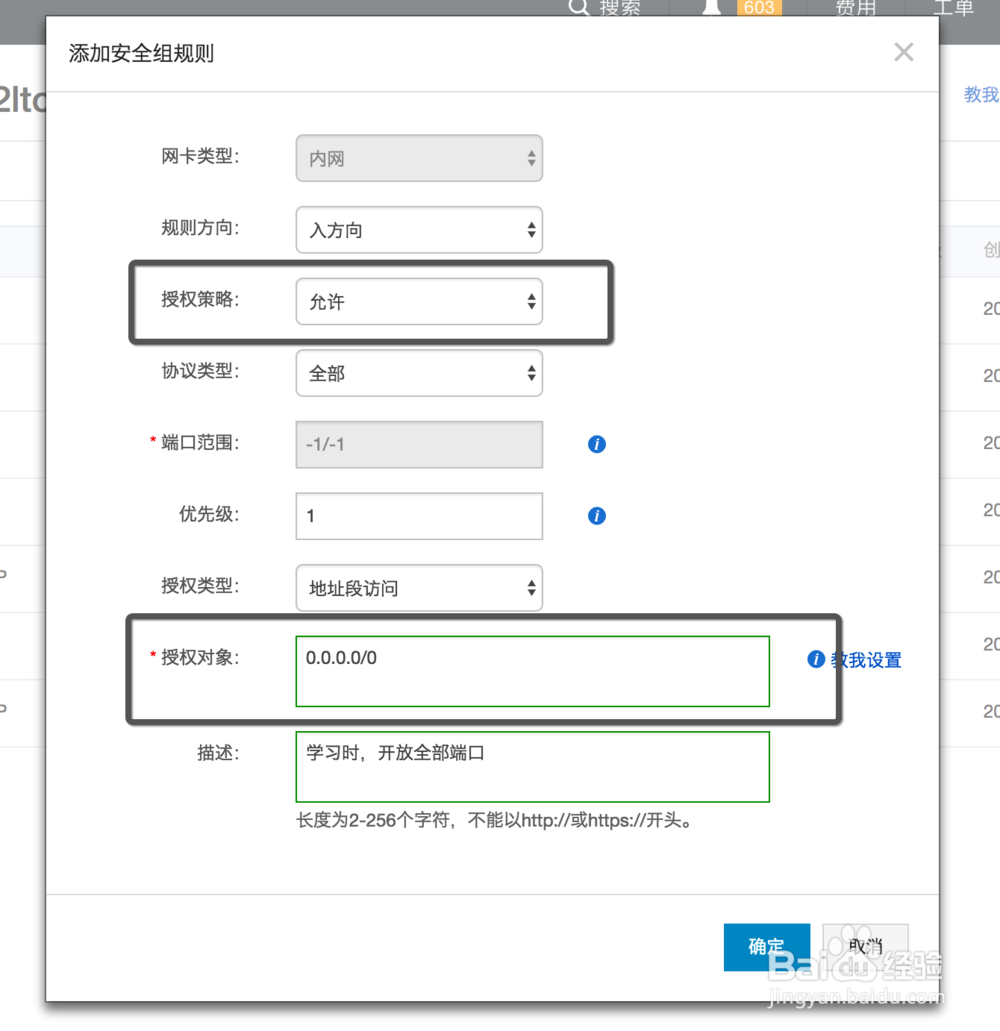
Task: Click the 费用 menu item in top bar
Action: click(x=855, y=8)
